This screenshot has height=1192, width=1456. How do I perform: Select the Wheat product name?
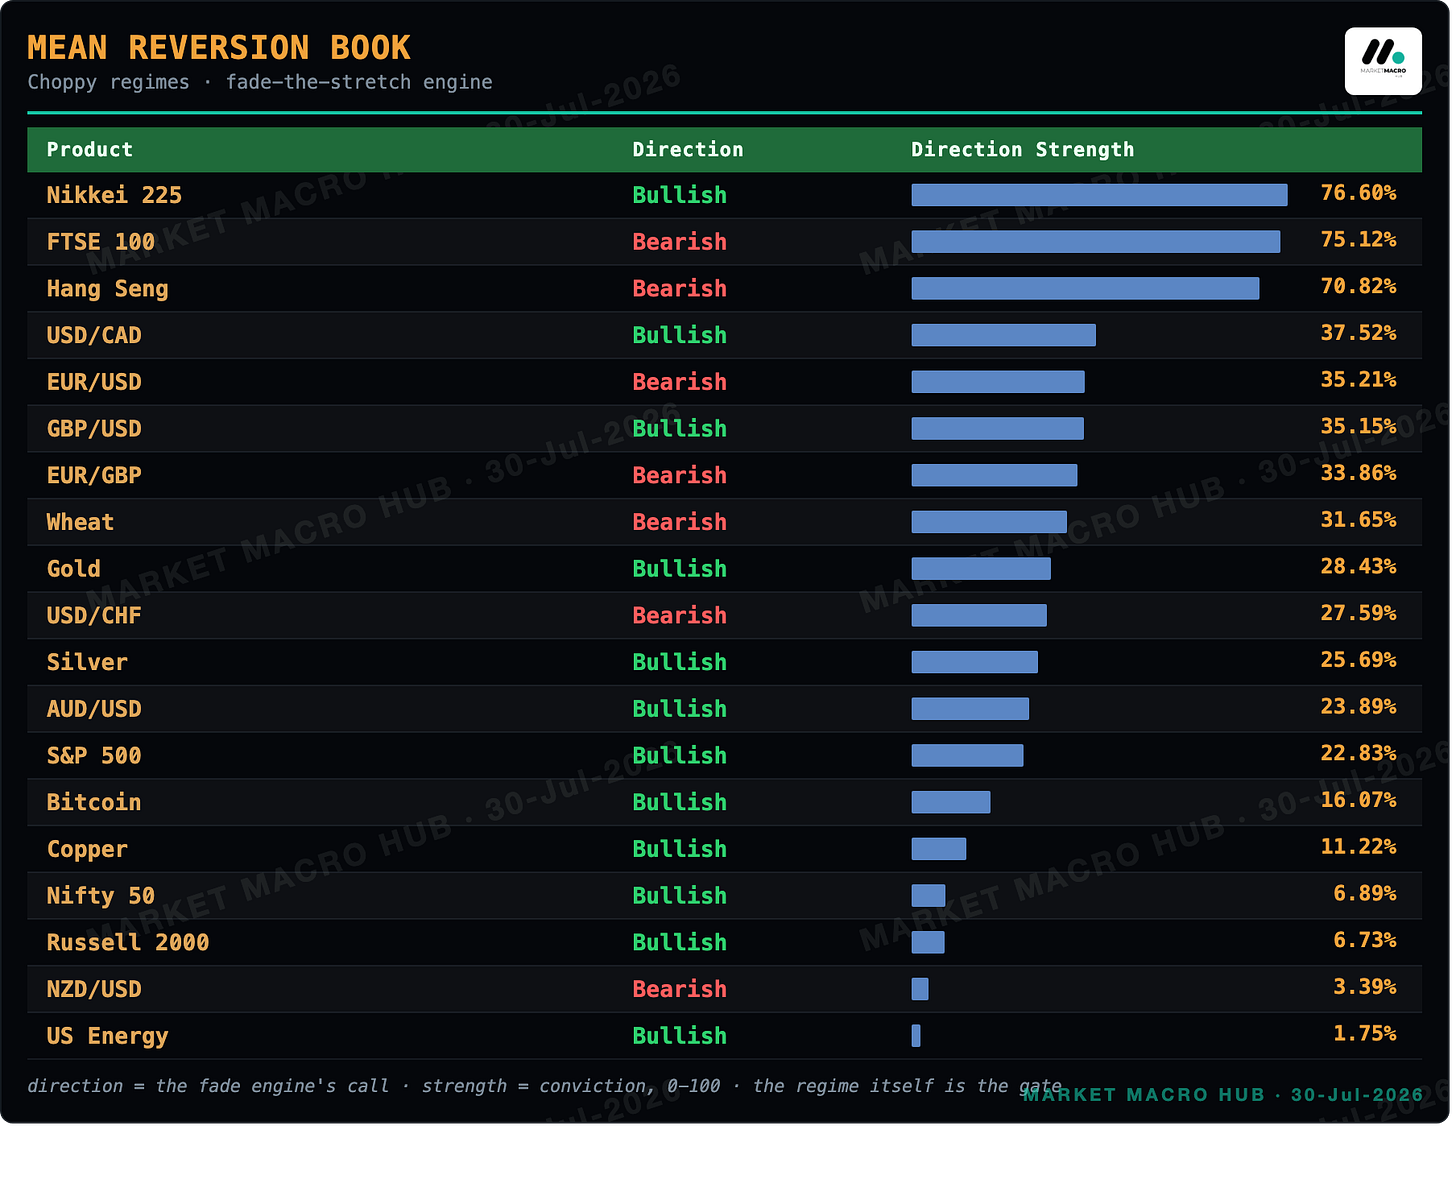coord(81,522)
